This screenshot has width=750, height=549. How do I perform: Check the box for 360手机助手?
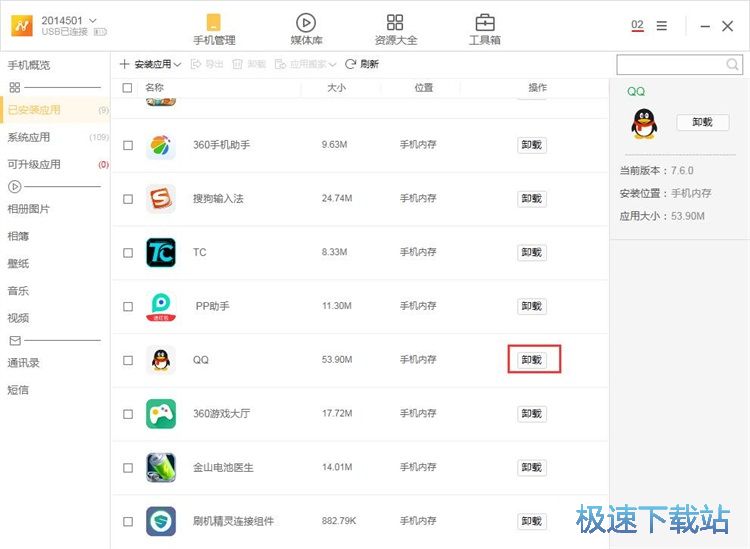128,145
